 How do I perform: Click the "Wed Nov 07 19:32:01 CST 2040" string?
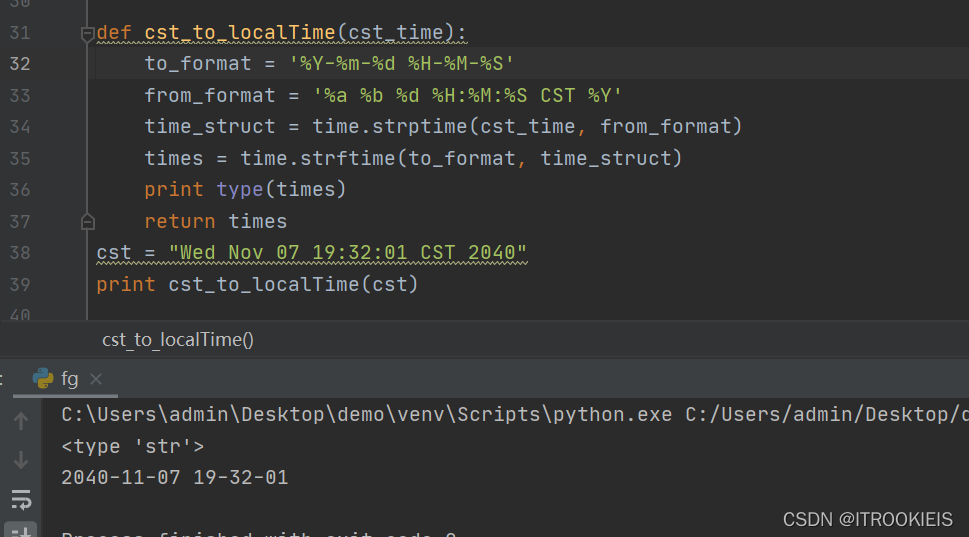(348, 253)
